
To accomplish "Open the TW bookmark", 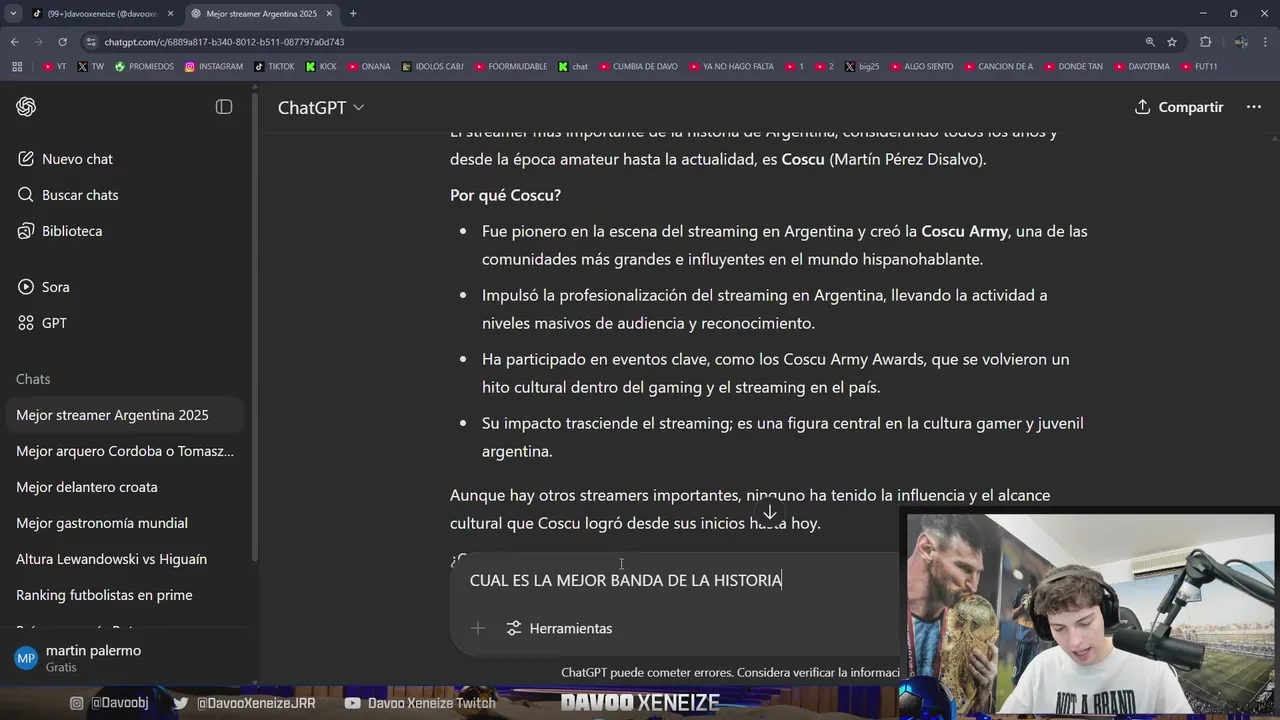I will 91,67.
